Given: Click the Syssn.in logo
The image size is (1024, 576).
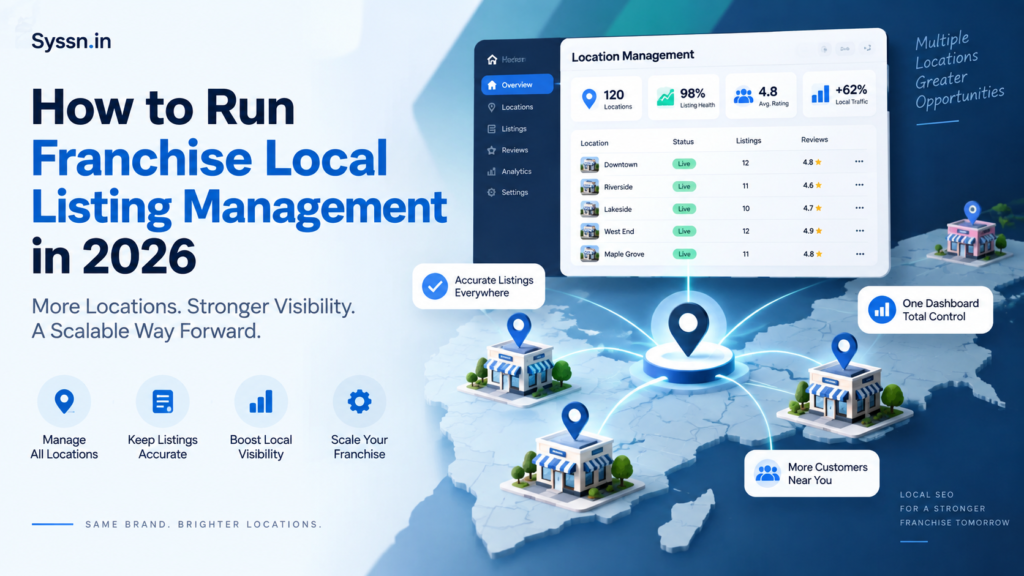Looking at the screenshot, I should tap(71, 41).
